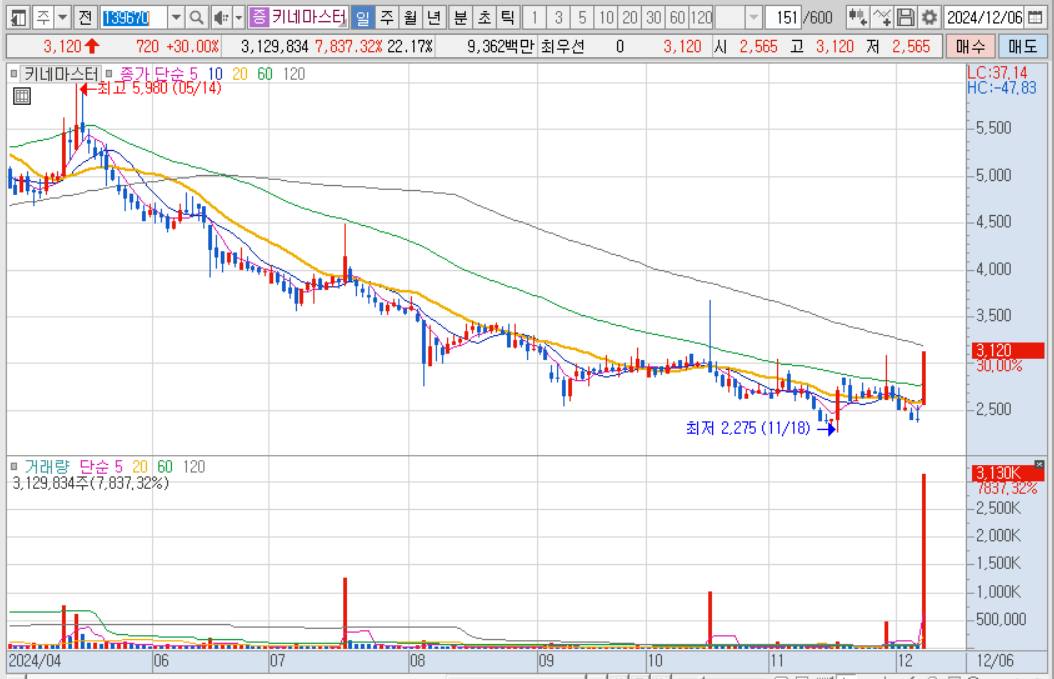Screen dimensions: 1054x679
Task: Click the candlestick chart type icon
Action: (x=857, y=17)
